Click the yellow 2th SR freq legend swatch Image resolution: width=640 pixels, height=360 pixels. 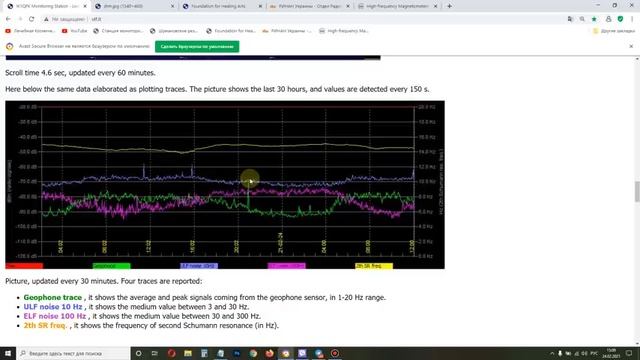click(374, 266)
